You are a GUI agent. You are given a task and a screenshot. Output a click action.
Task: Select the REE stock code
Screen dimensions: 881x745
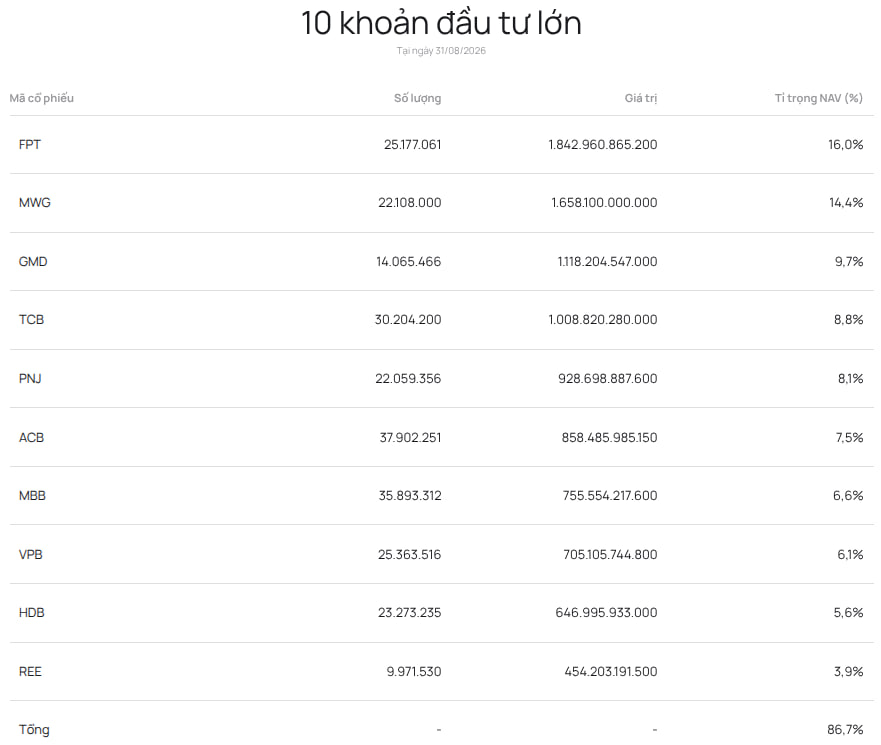coord(30,671)
